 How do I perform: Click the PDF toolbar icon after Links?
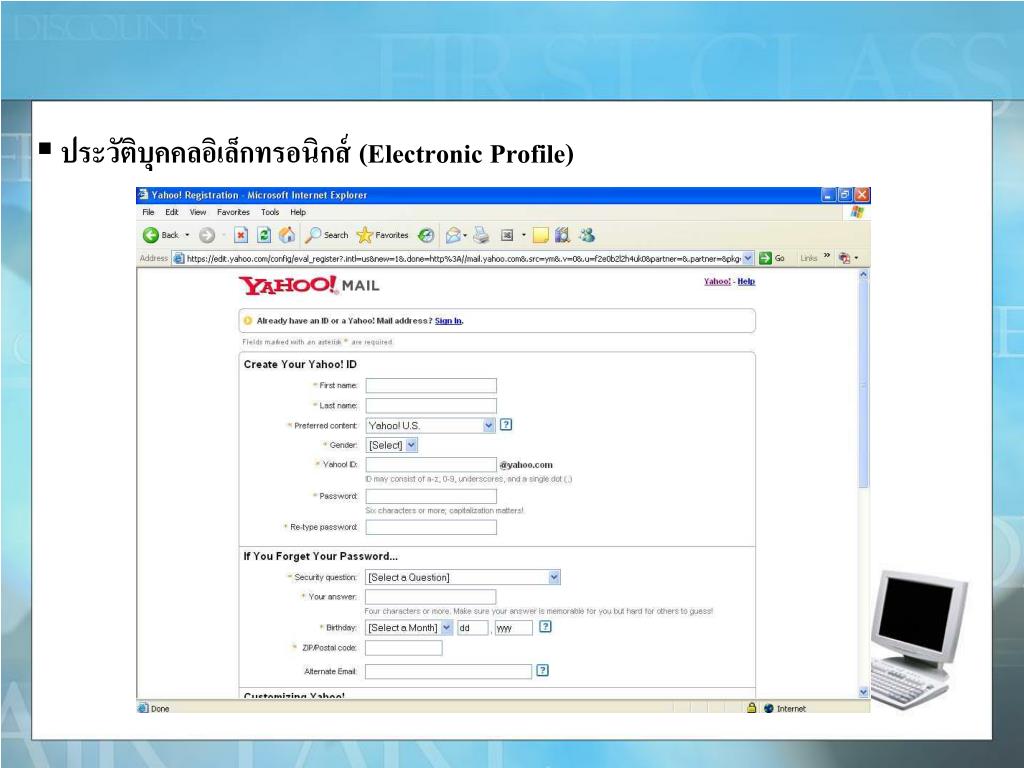pyautogui.click(x=844, y=258)
